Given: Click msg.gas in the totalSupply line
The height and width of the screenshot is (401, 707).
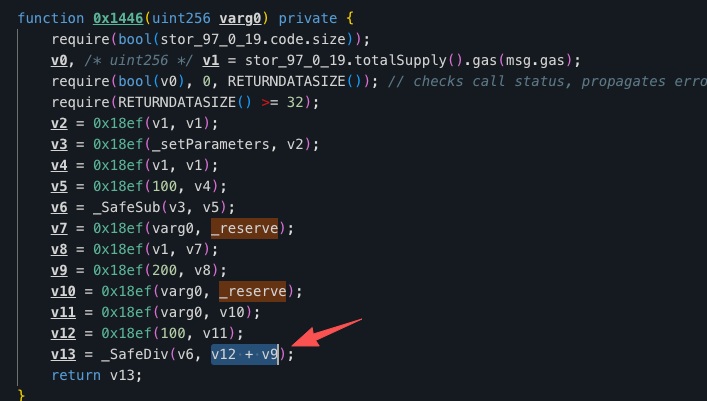Looking at the screenshot, I should [535, 60].
